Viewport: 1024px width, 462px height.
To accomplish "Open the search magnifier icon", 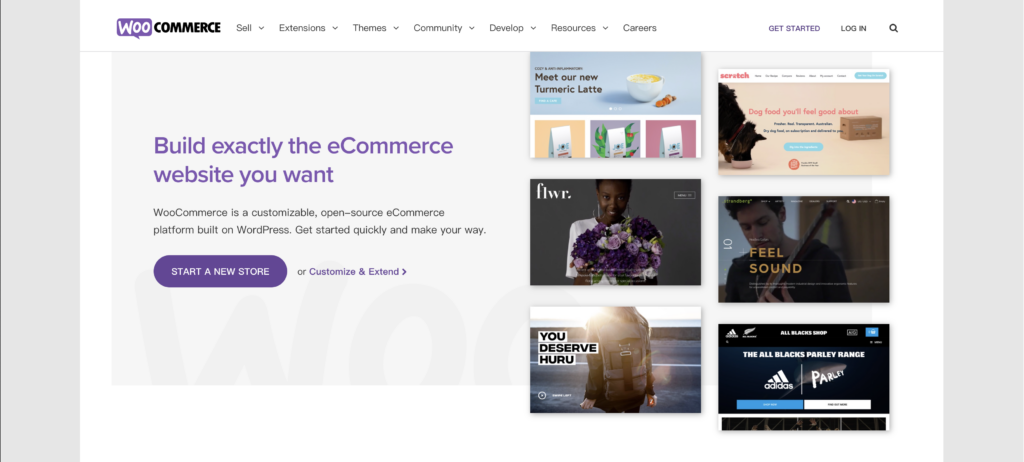I will click(x=893, y=28).
